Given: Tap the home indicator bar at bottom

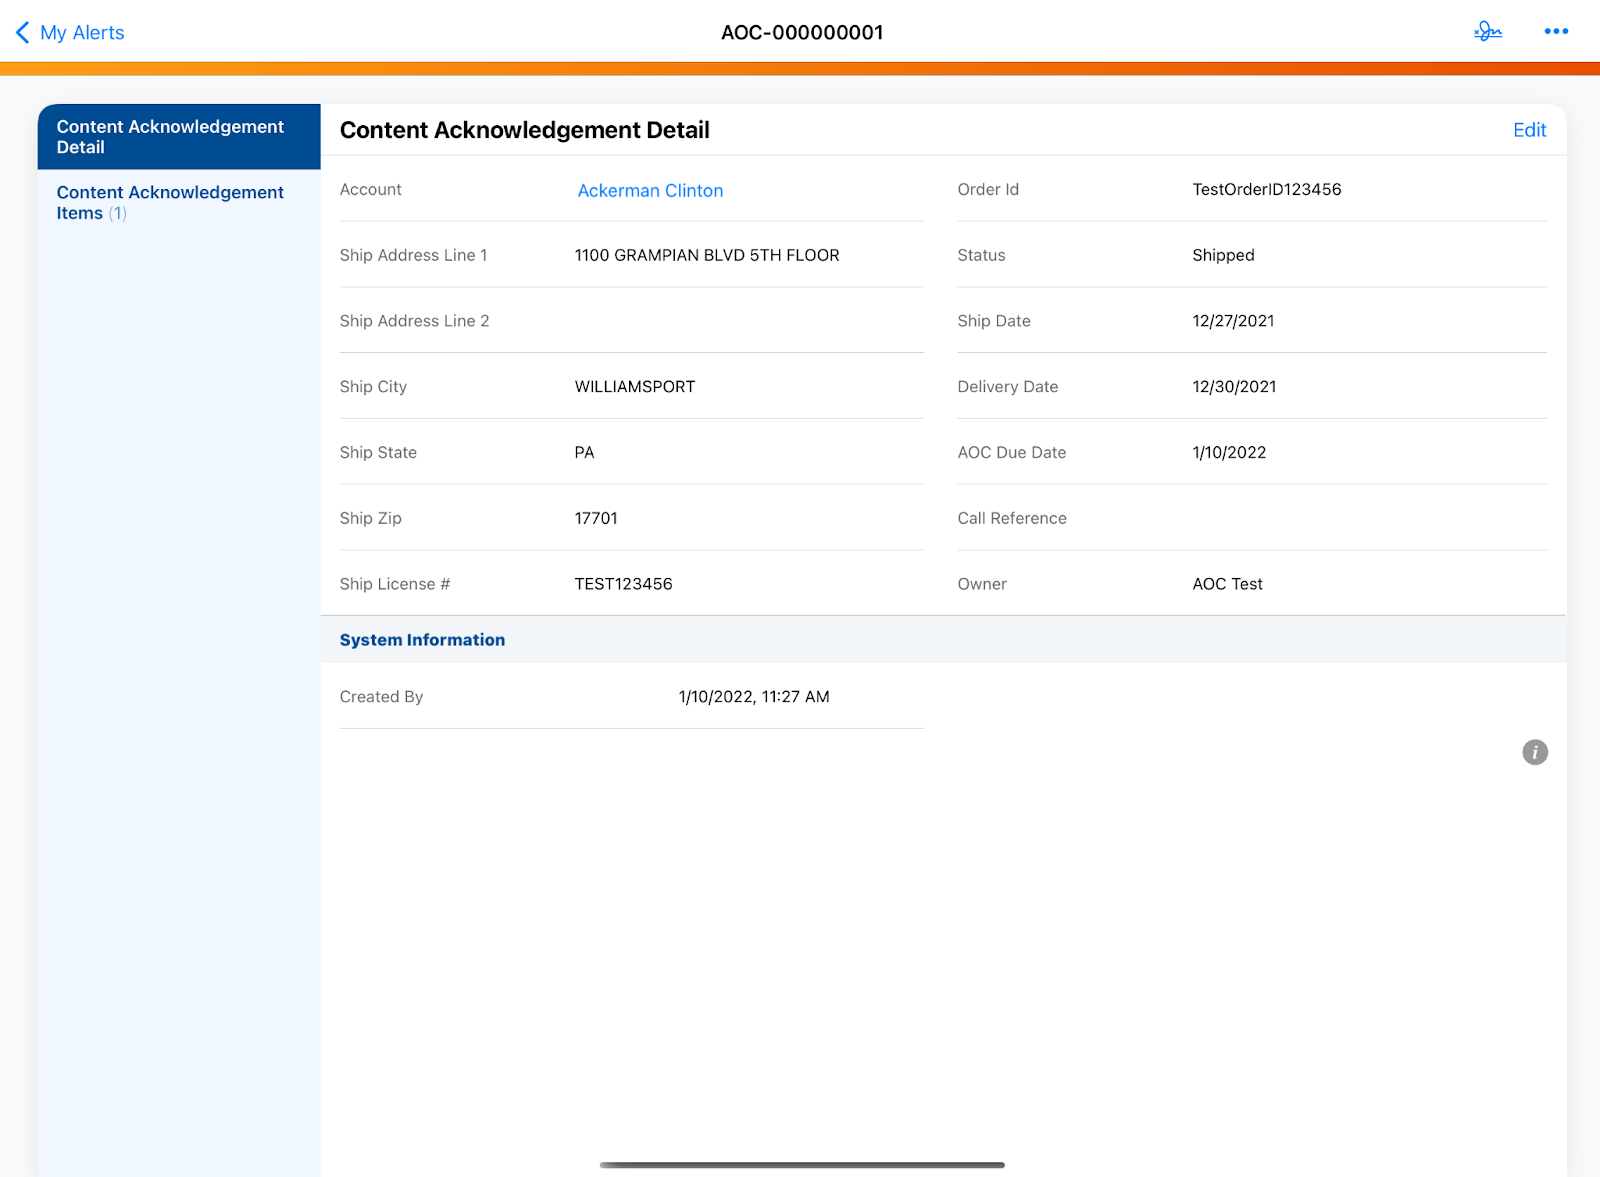Looking at the screenshot, I should point(801,1164).
